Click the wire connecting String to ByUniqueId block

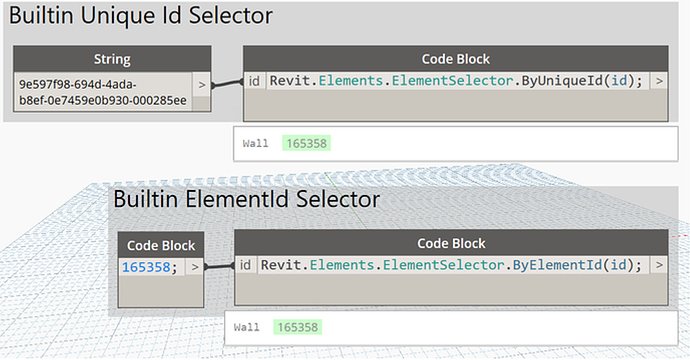click(227, 83)
